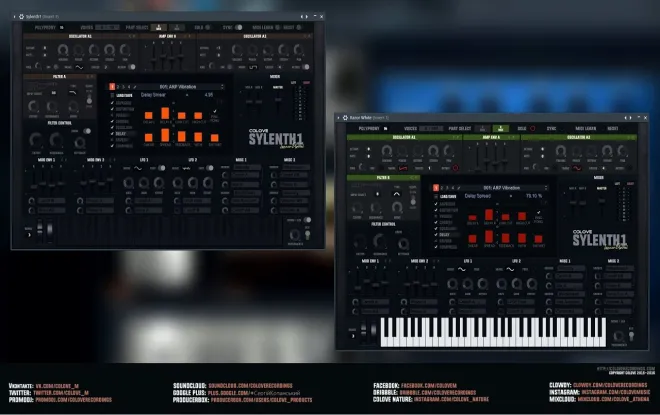Click the Filter A type curve icon in Sylenth1
The width and height of the screenshot is (660, 415).
pos(73,93)
